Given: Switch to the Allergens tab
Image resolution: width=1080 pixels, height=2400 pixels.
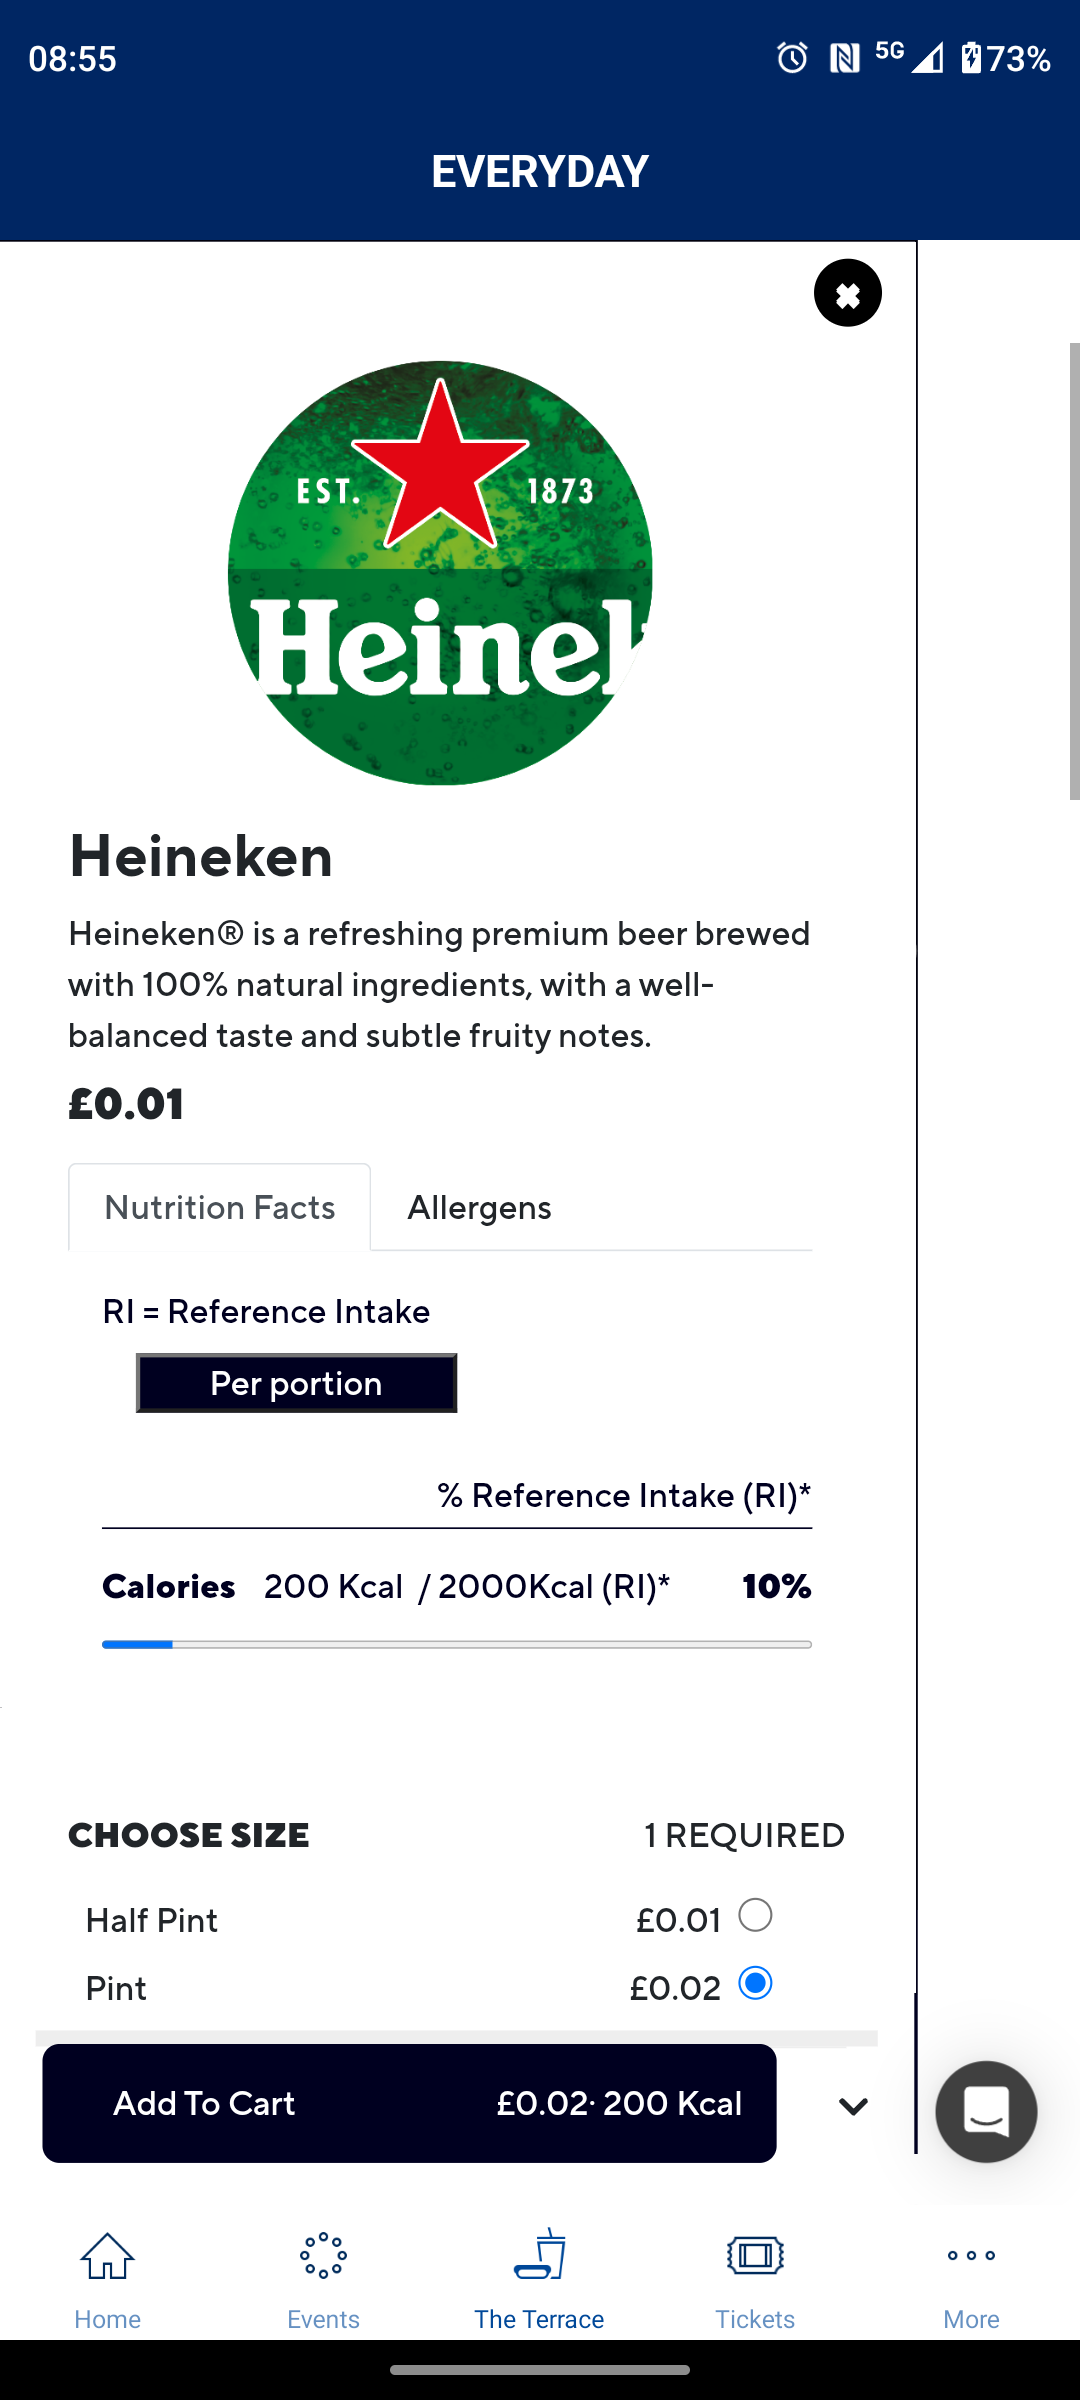Looking at the screenshot, I should coord(479,1207).
